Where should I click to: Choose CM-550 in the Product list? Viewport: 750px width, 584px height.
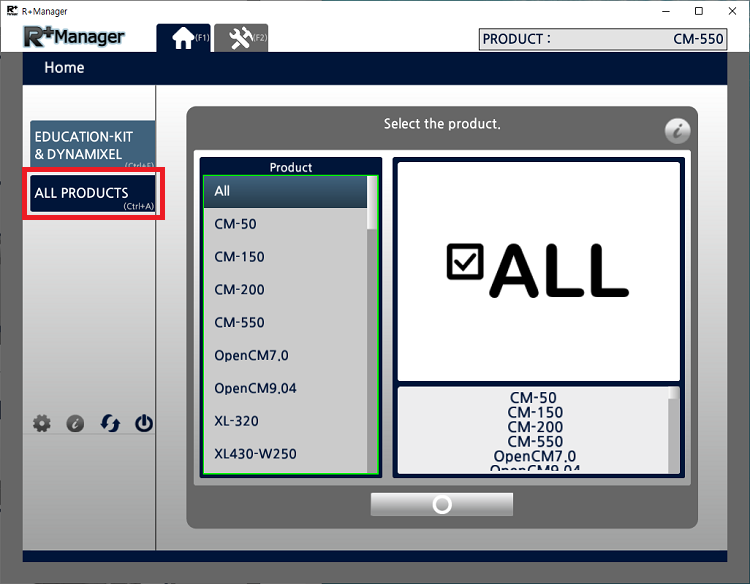tap(285, 323)
